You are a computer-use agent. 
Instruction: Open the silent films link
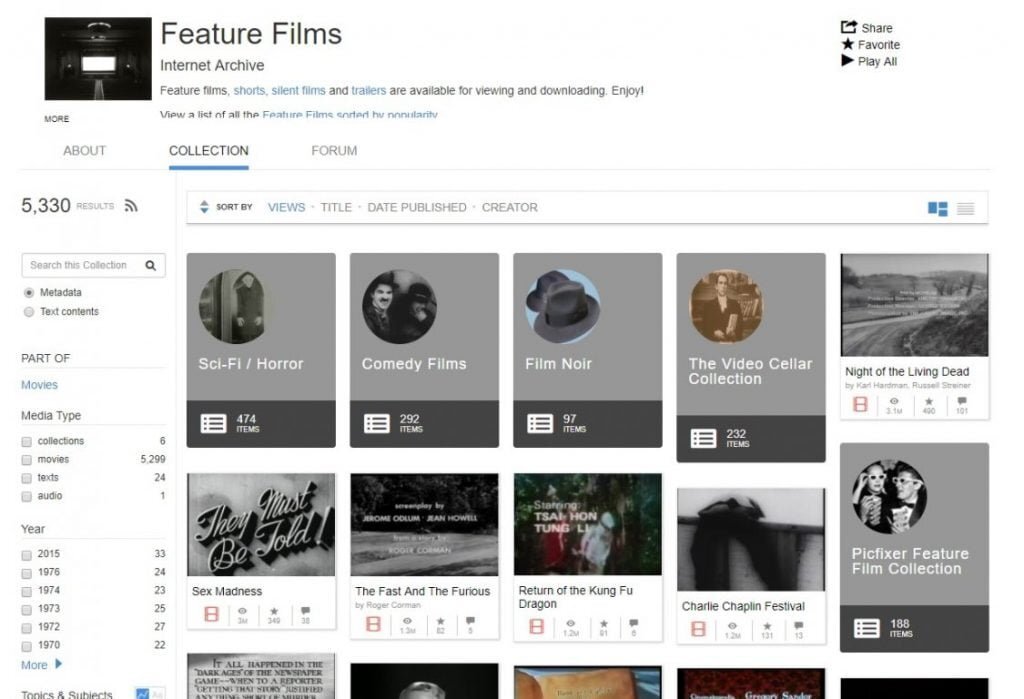tap(298, 90)
